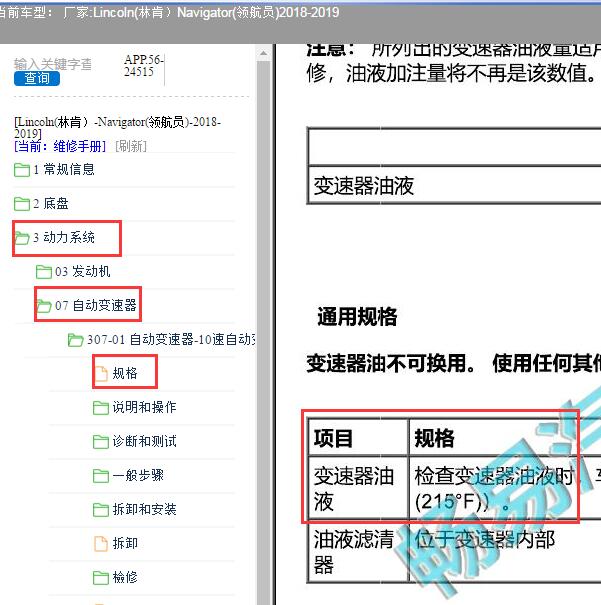Click the blue 查询 search button
This screenshot has width=601, height=605.
pos(37,78)
